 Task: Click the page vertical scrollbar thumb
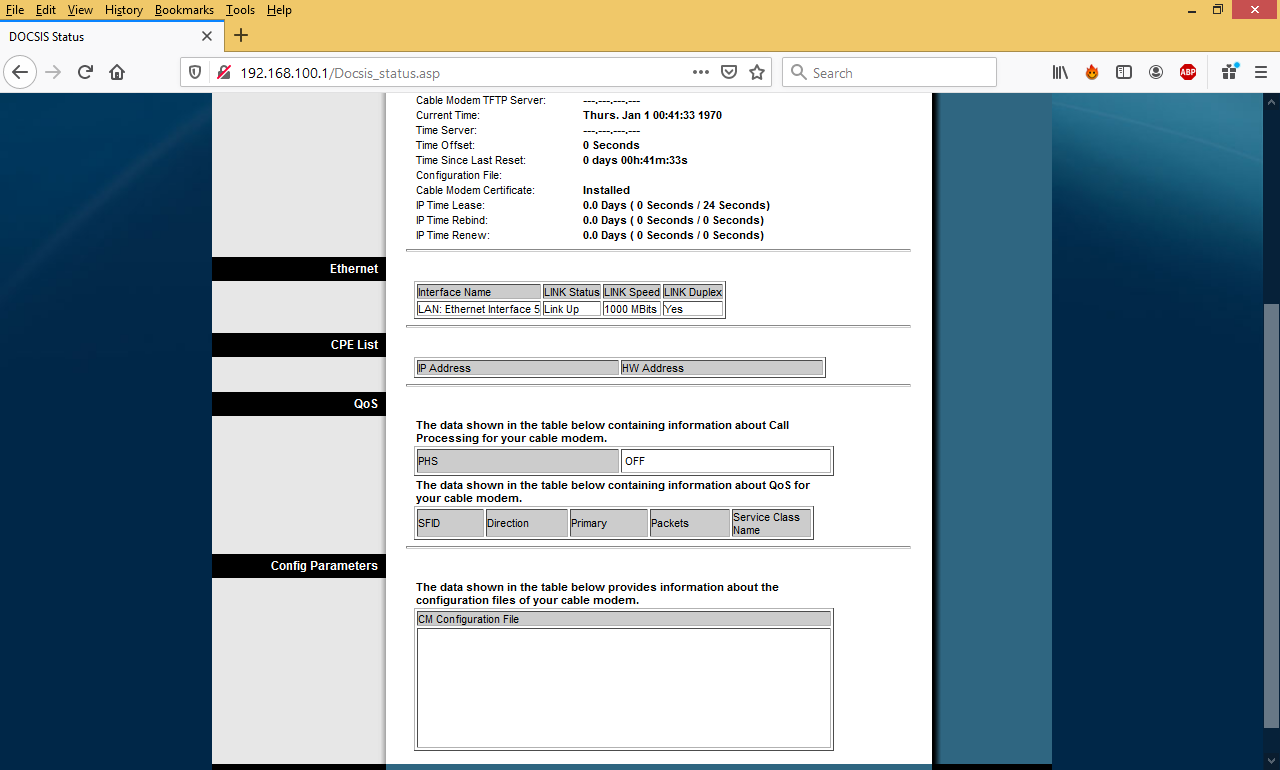[x=1271, y=515]
